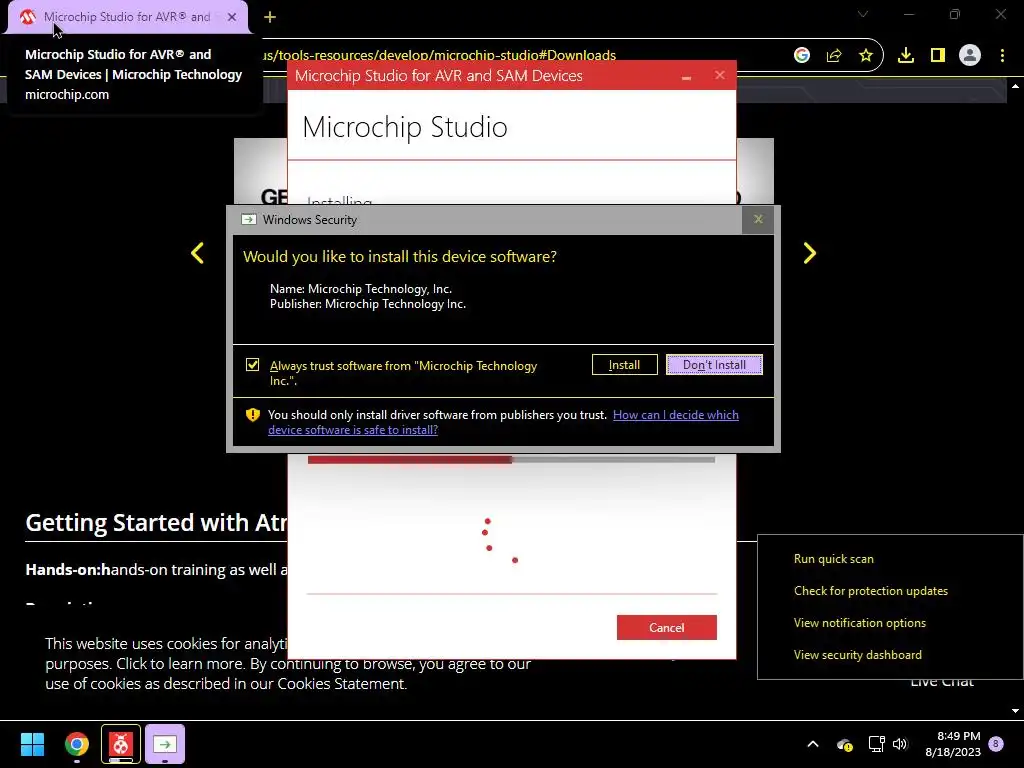This screenshot has height=768, width=1024.
Task: Minimize the Microchip Studio installer window
Action: 686,76
